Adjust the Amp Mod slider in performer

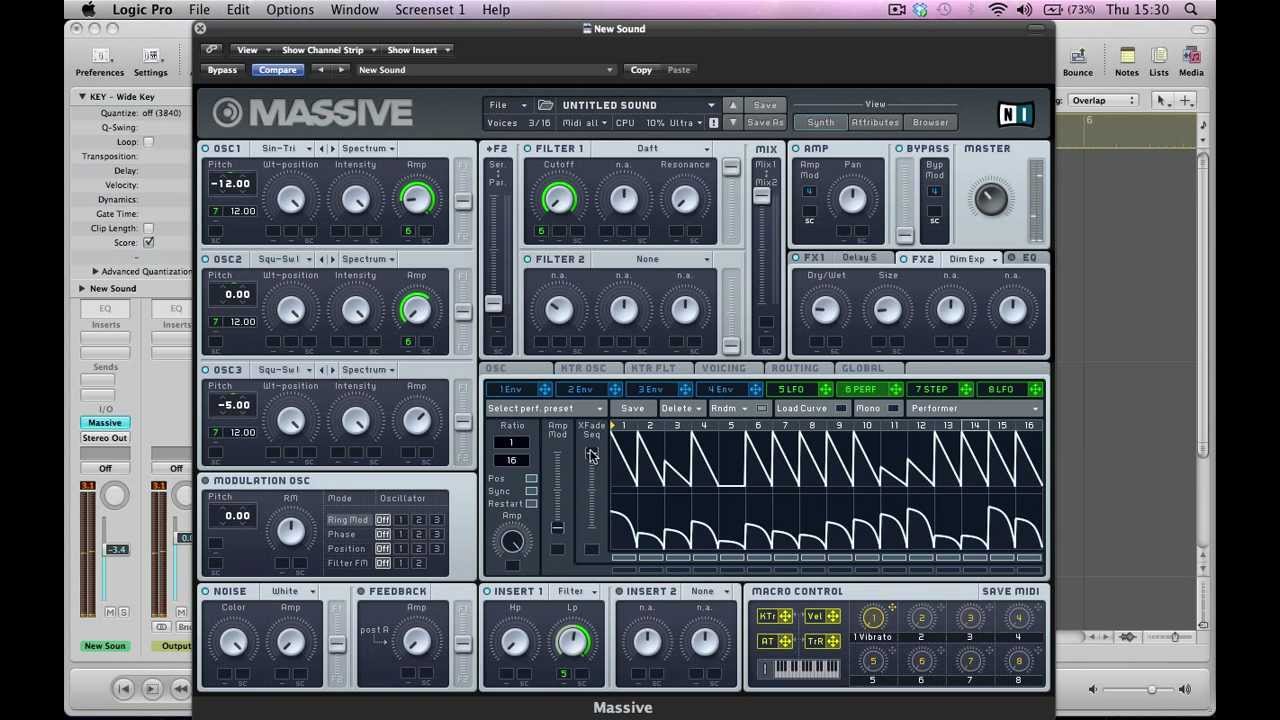pos(557,528)
